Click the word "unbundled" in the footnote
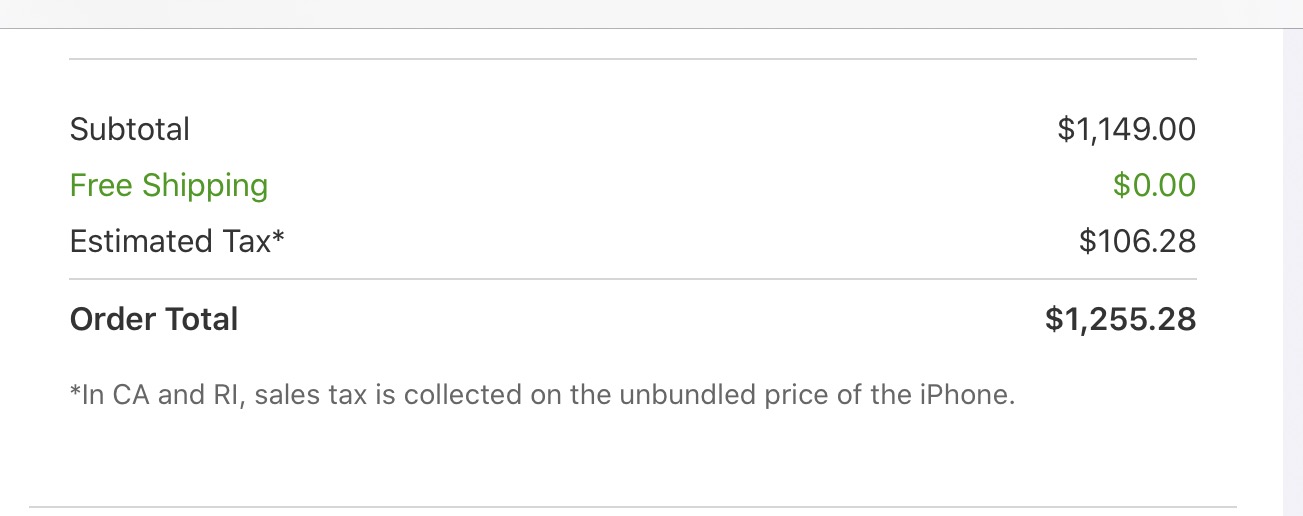 click(681, 395)
